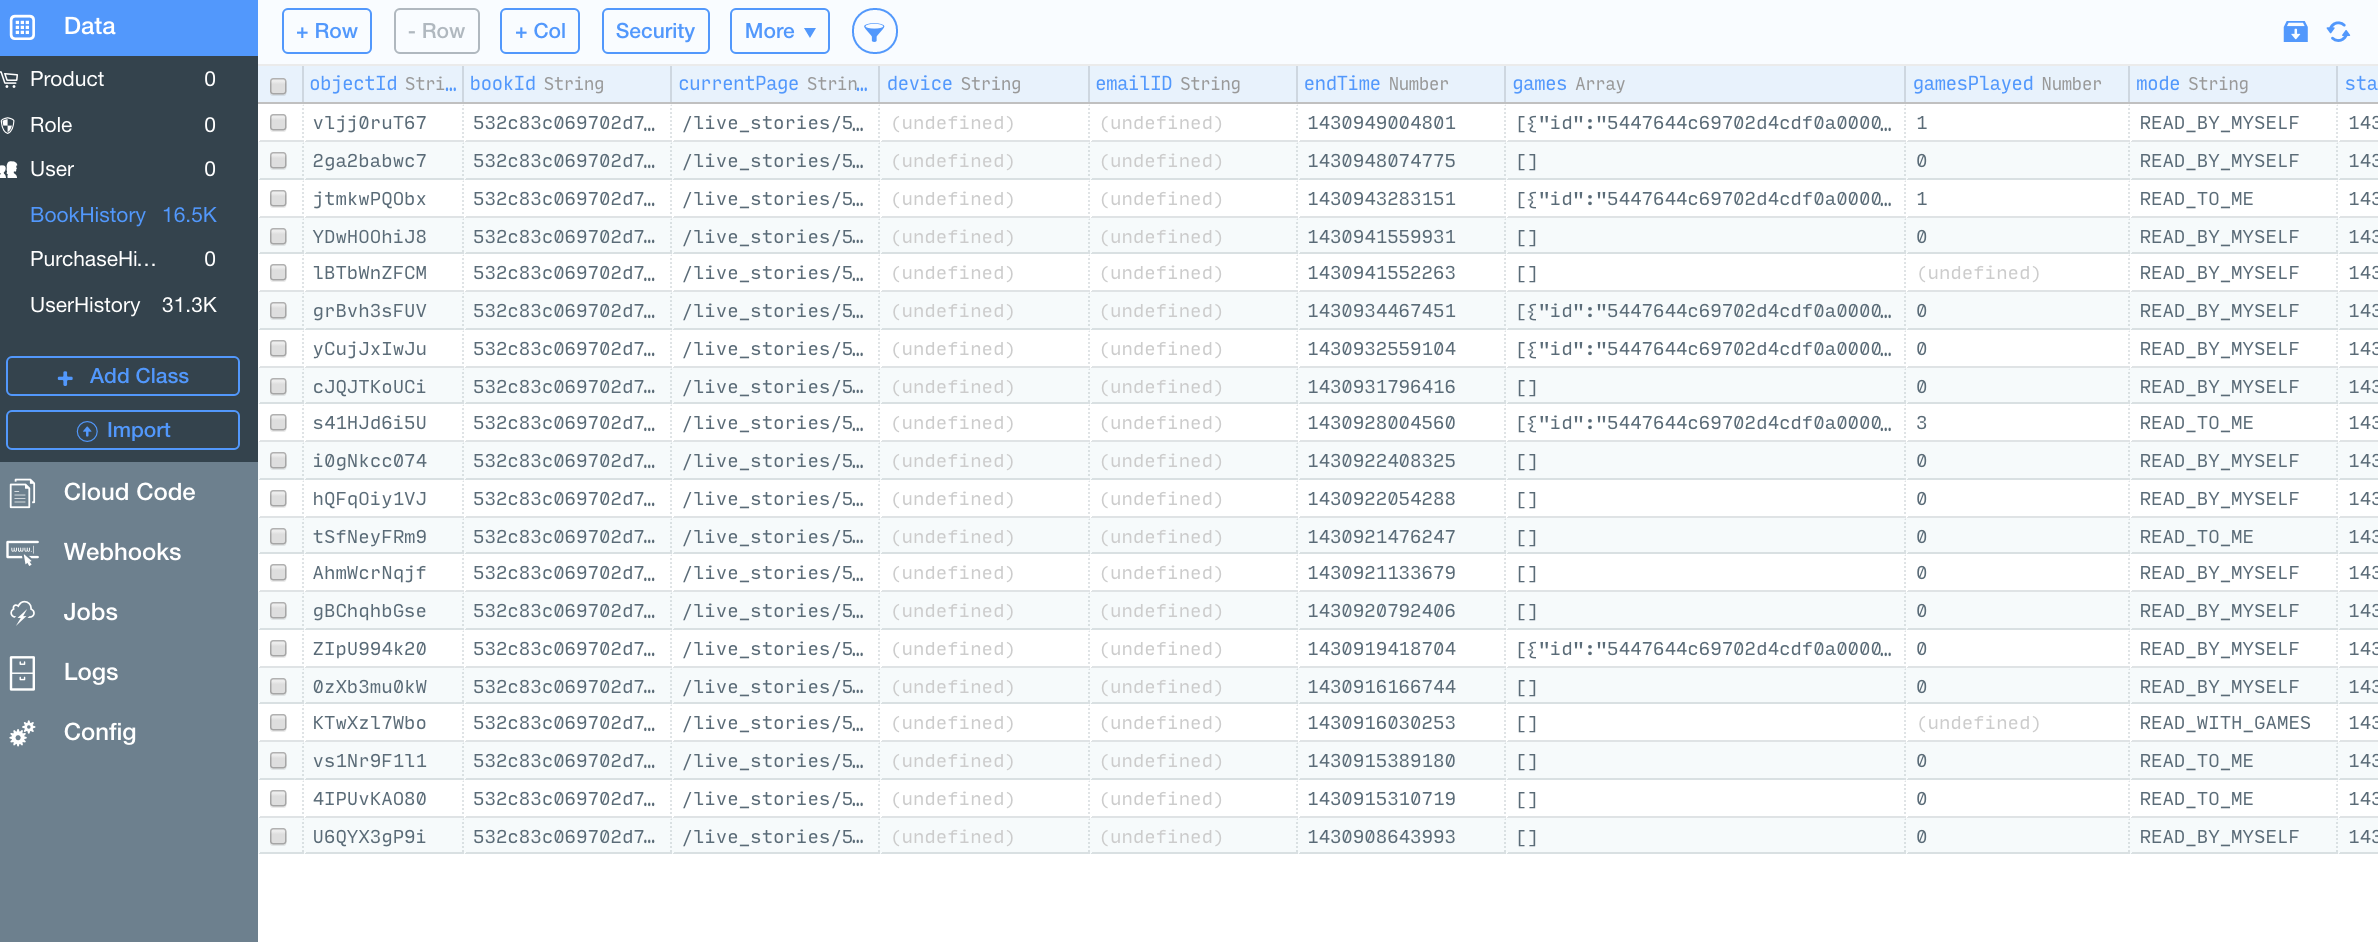Check the row U6QYX3gP9i checkbox
The height and width of the screenshot is (942, 2378).
279,836
